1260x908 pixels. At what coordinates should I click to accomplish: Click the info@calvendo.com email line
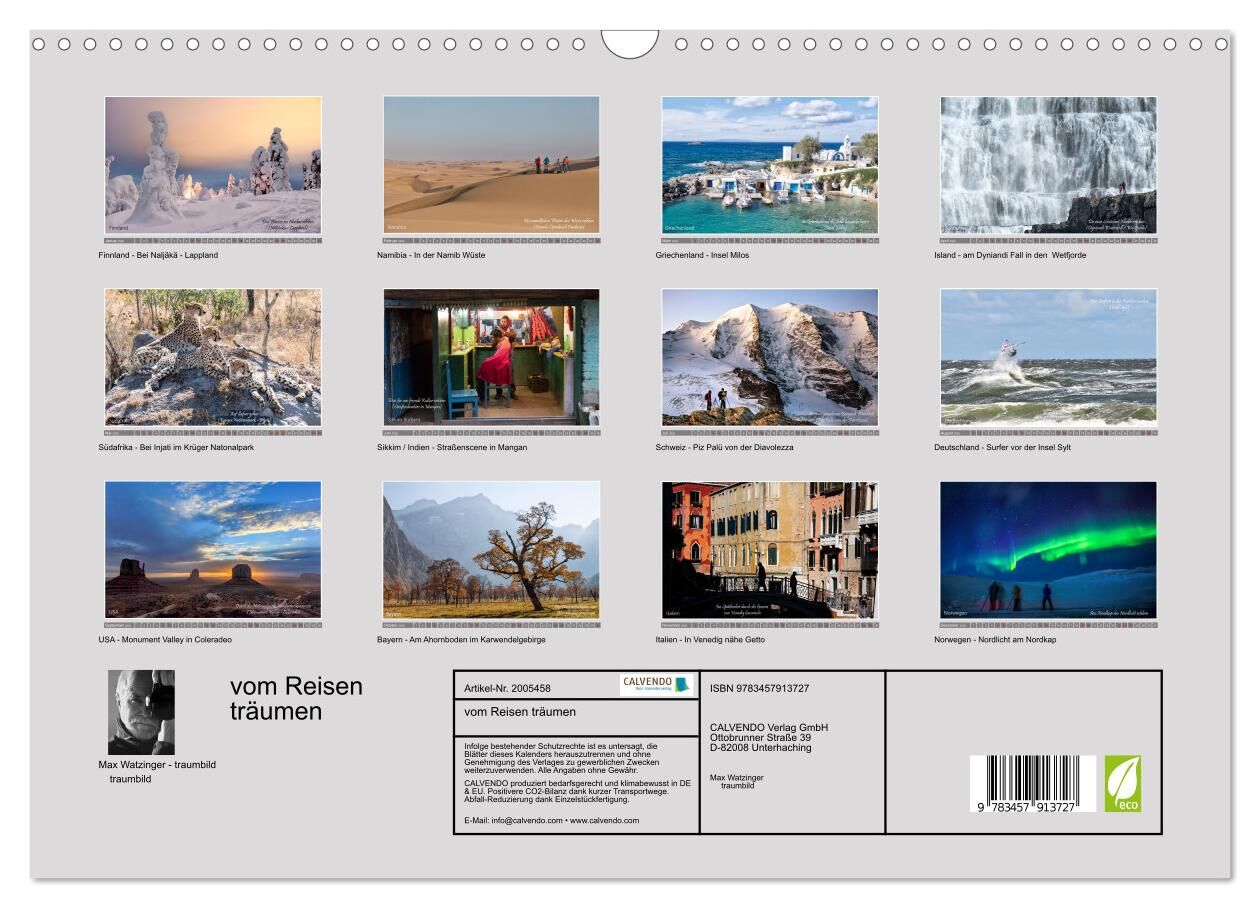coord(551,820)
